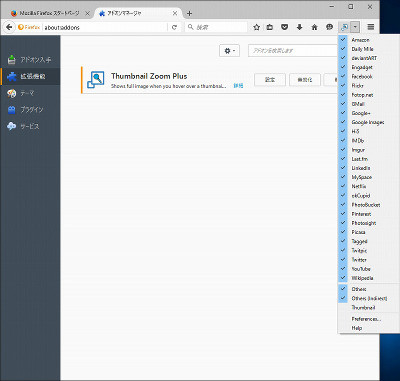
Task: Click the browser back arrow button
Action: click(x=9, y=27)
